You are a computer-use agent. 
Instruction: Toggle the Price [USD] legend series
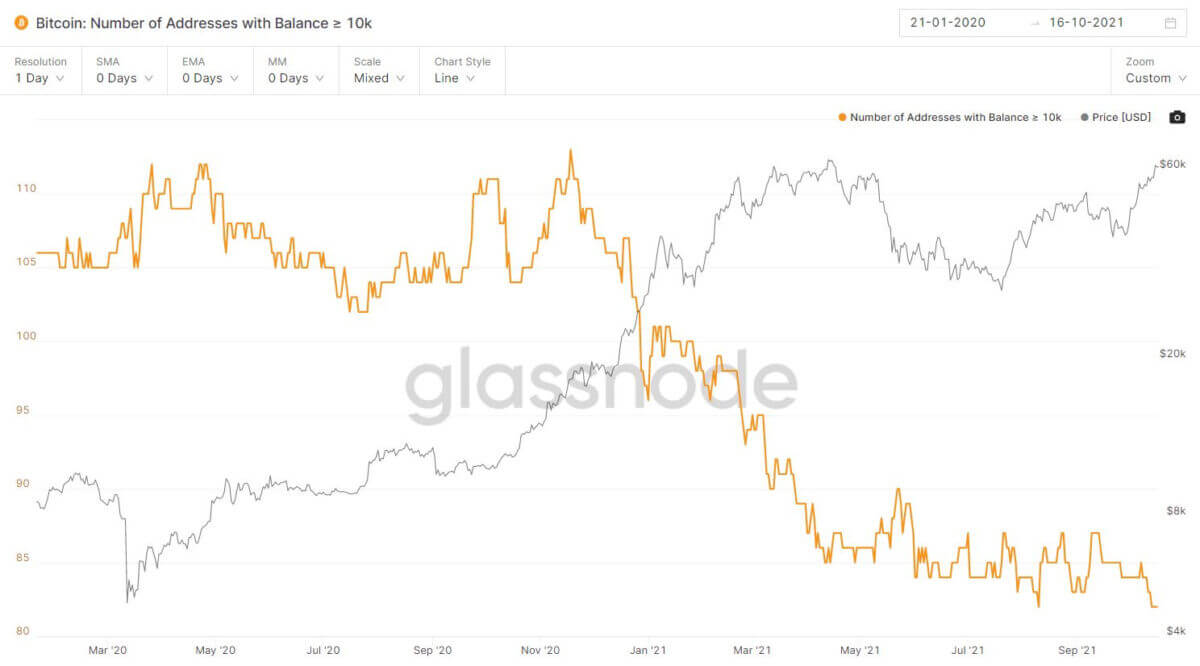tap(1121, 118)
